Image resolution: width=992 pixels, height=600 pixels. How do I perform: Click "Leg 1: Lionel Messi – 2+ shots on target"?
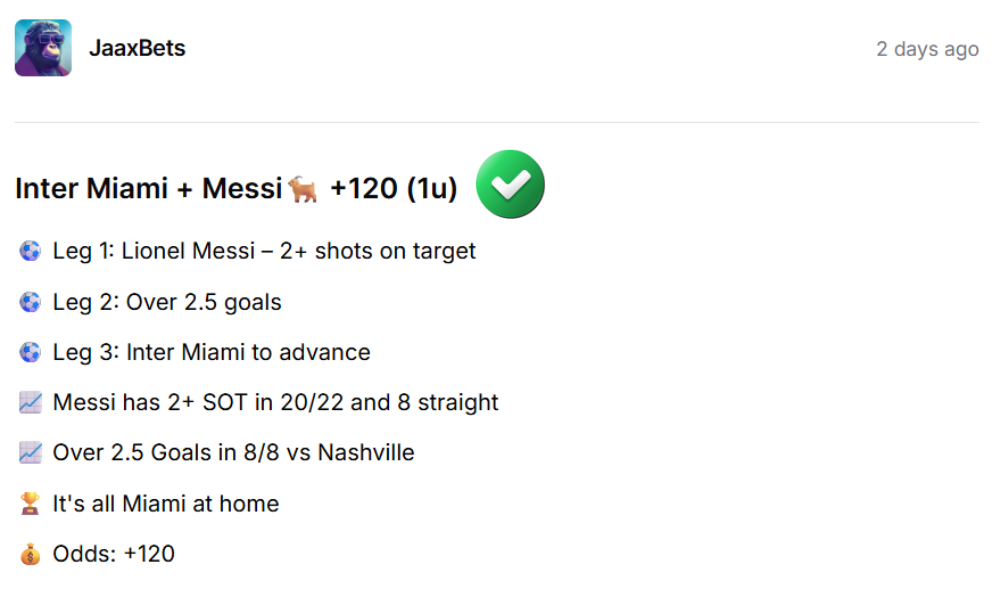point(264,251)
